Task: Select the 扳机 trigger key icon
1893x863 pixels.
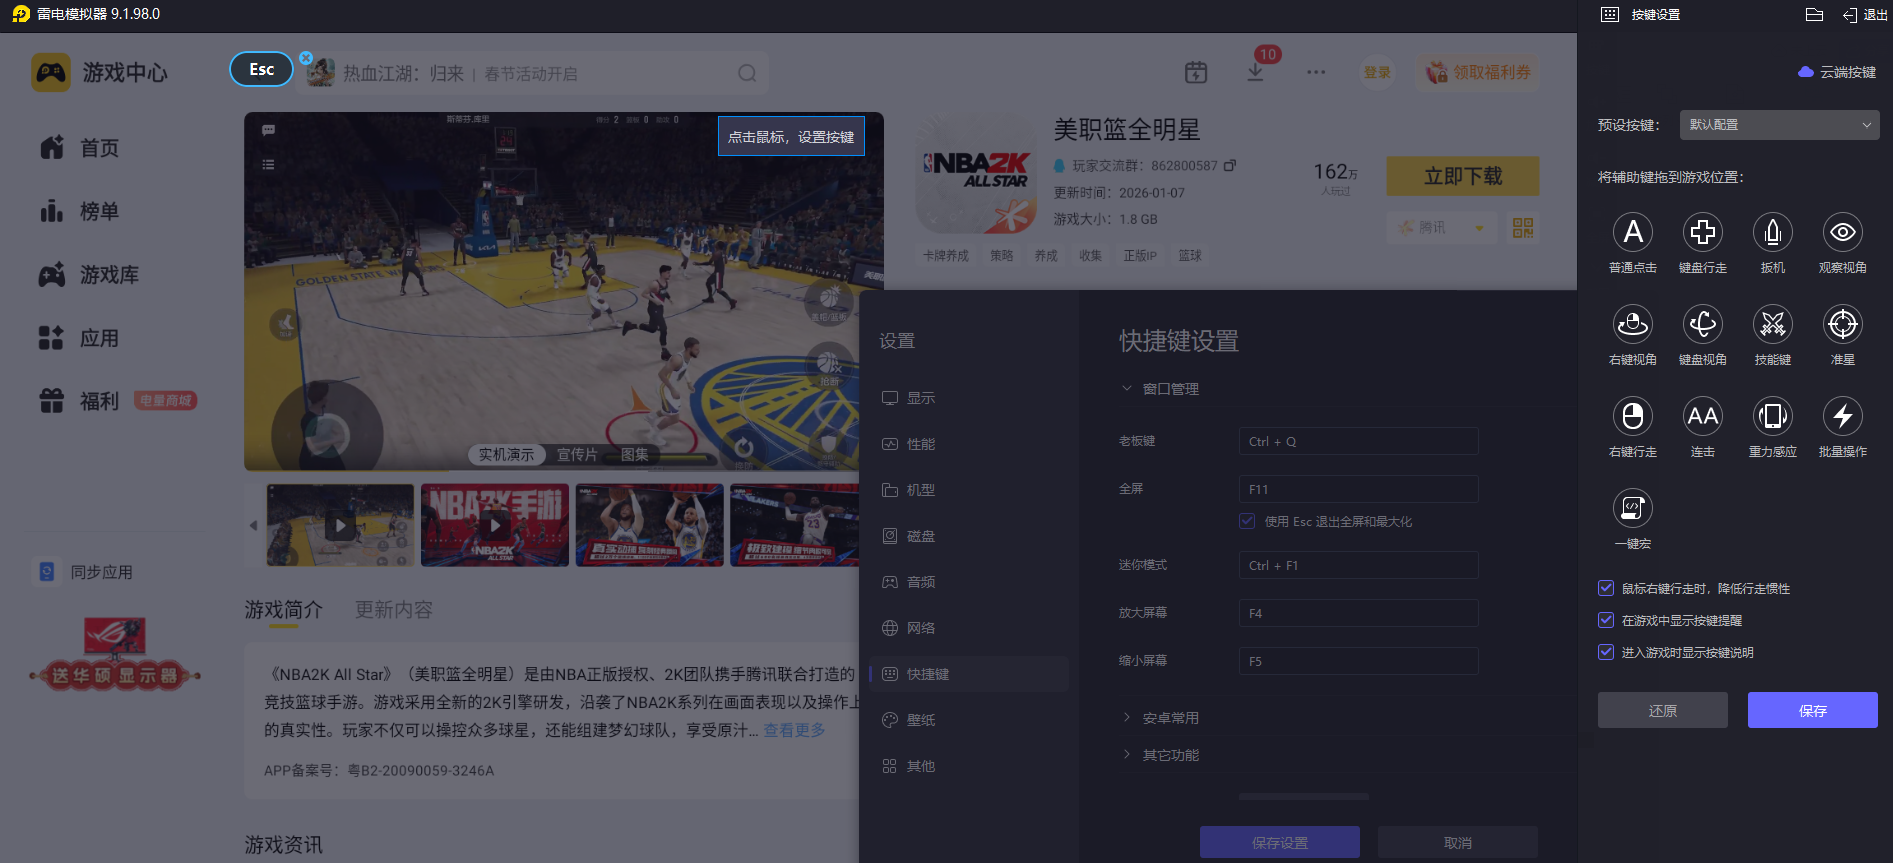Action: click(1772, 233)
